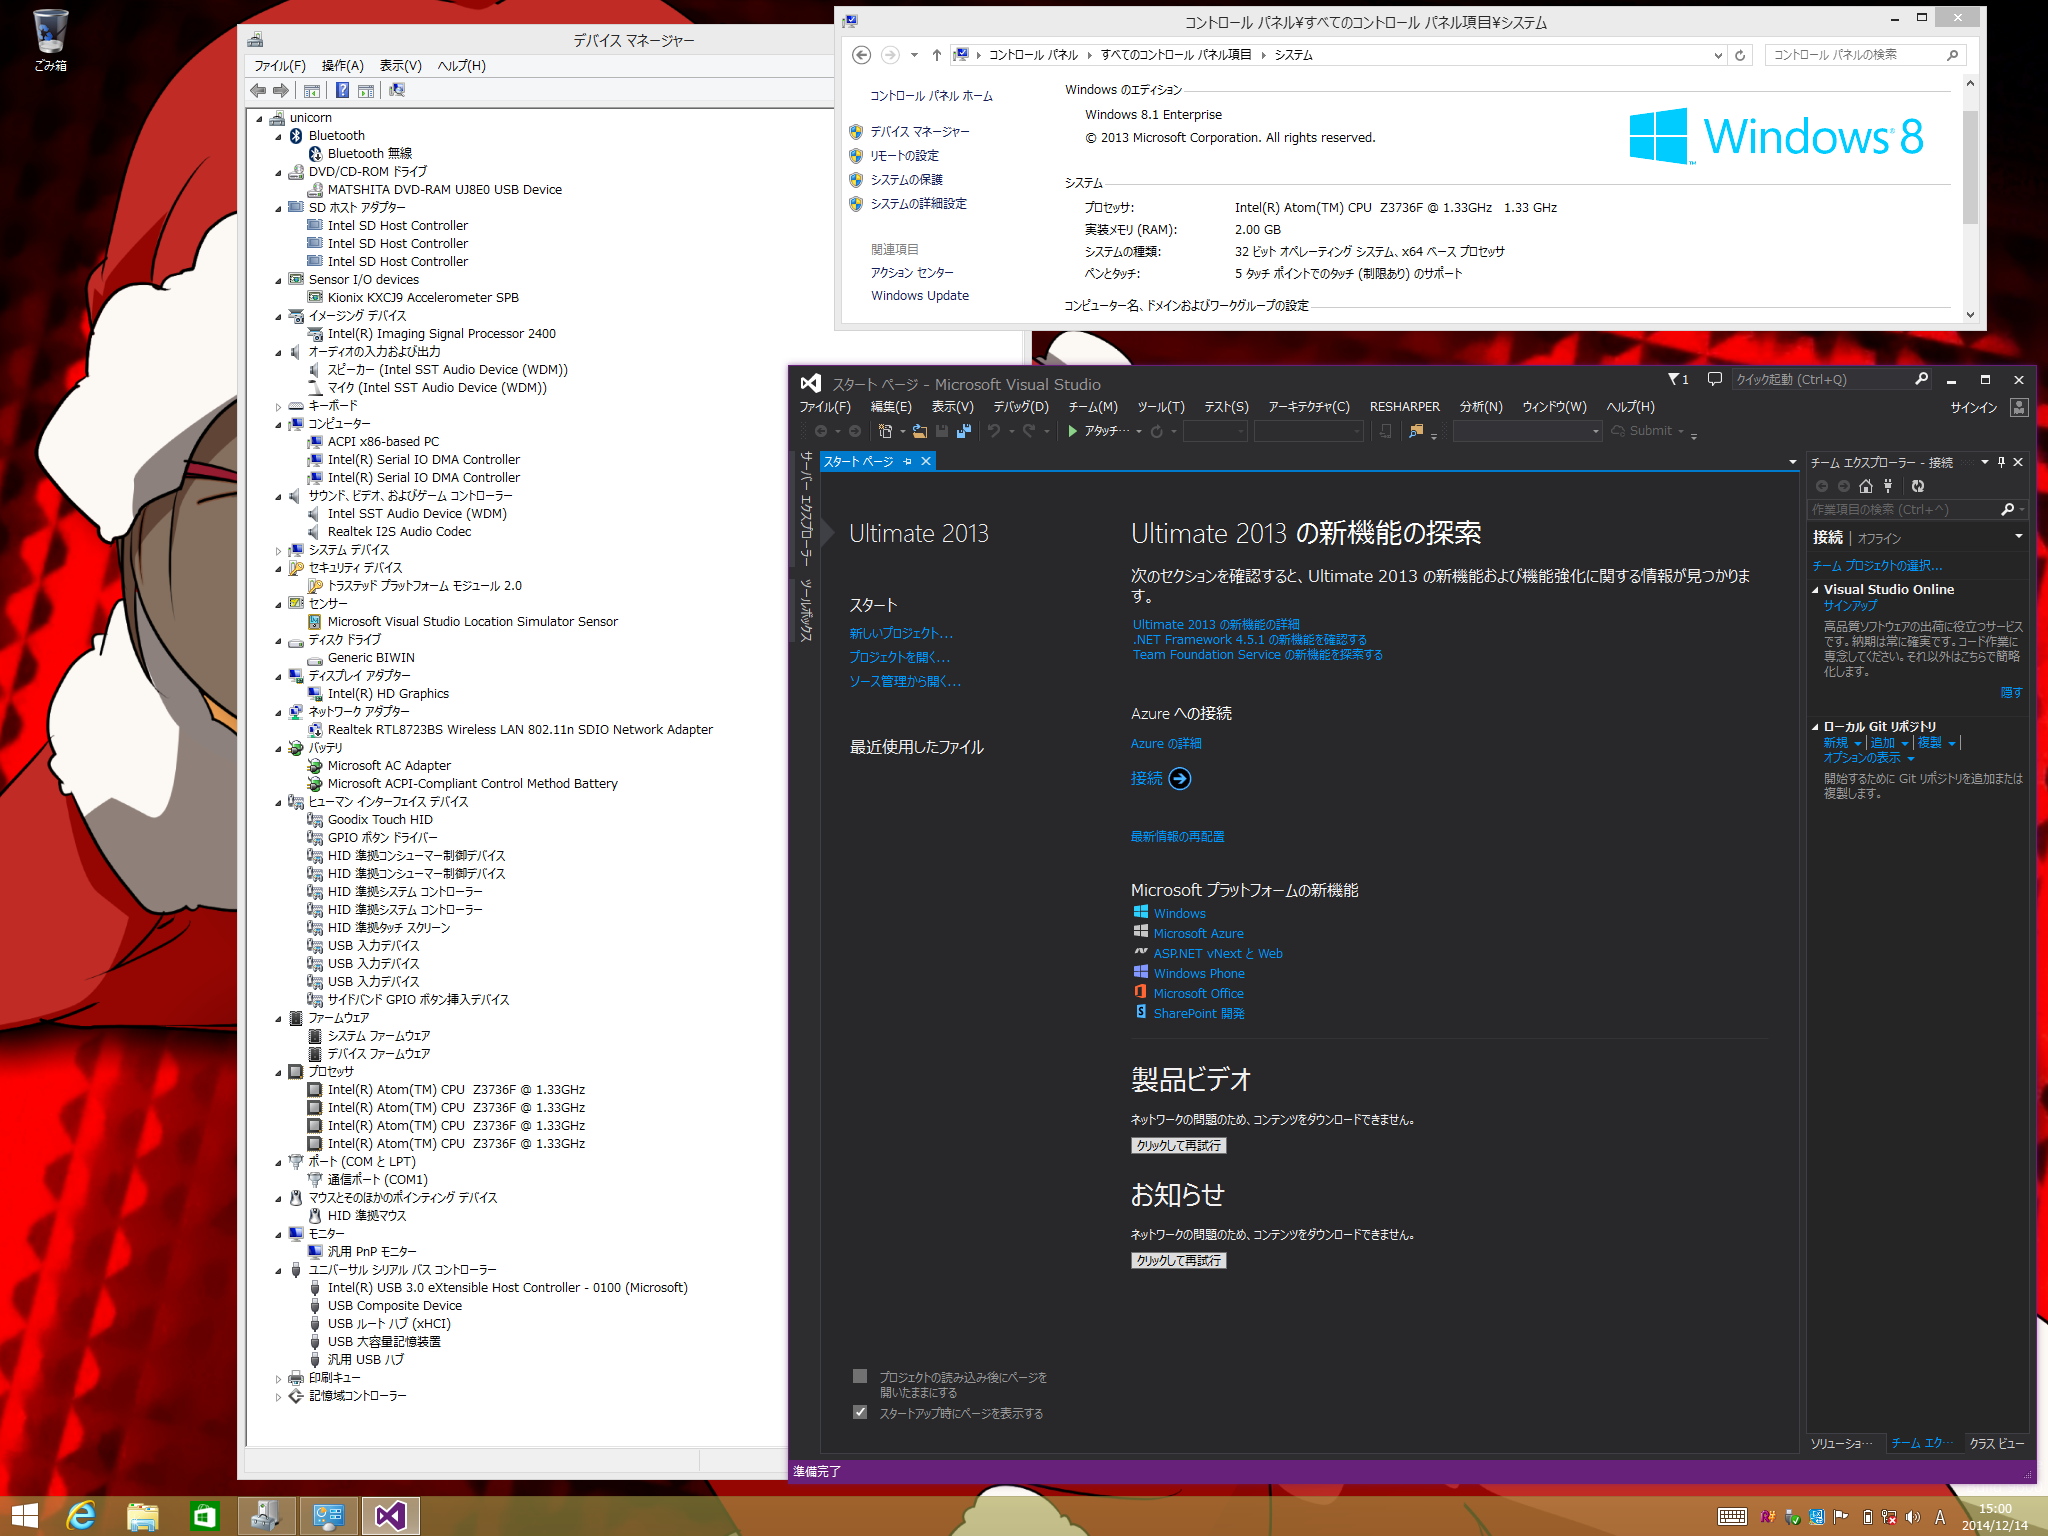Click the Windows Start button
The image size is (2048, 1536).
coord(24,1516)
